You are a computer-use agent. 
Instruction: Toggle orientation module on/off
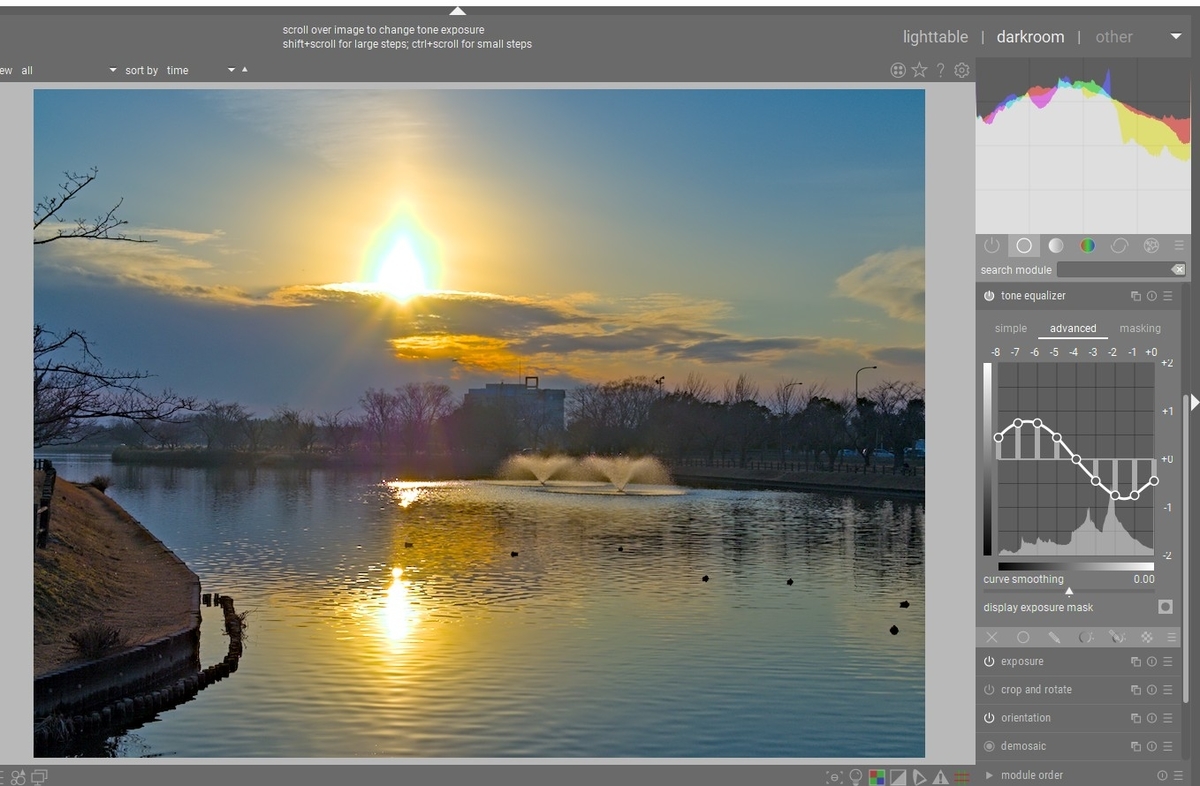(x=989, y=718)
